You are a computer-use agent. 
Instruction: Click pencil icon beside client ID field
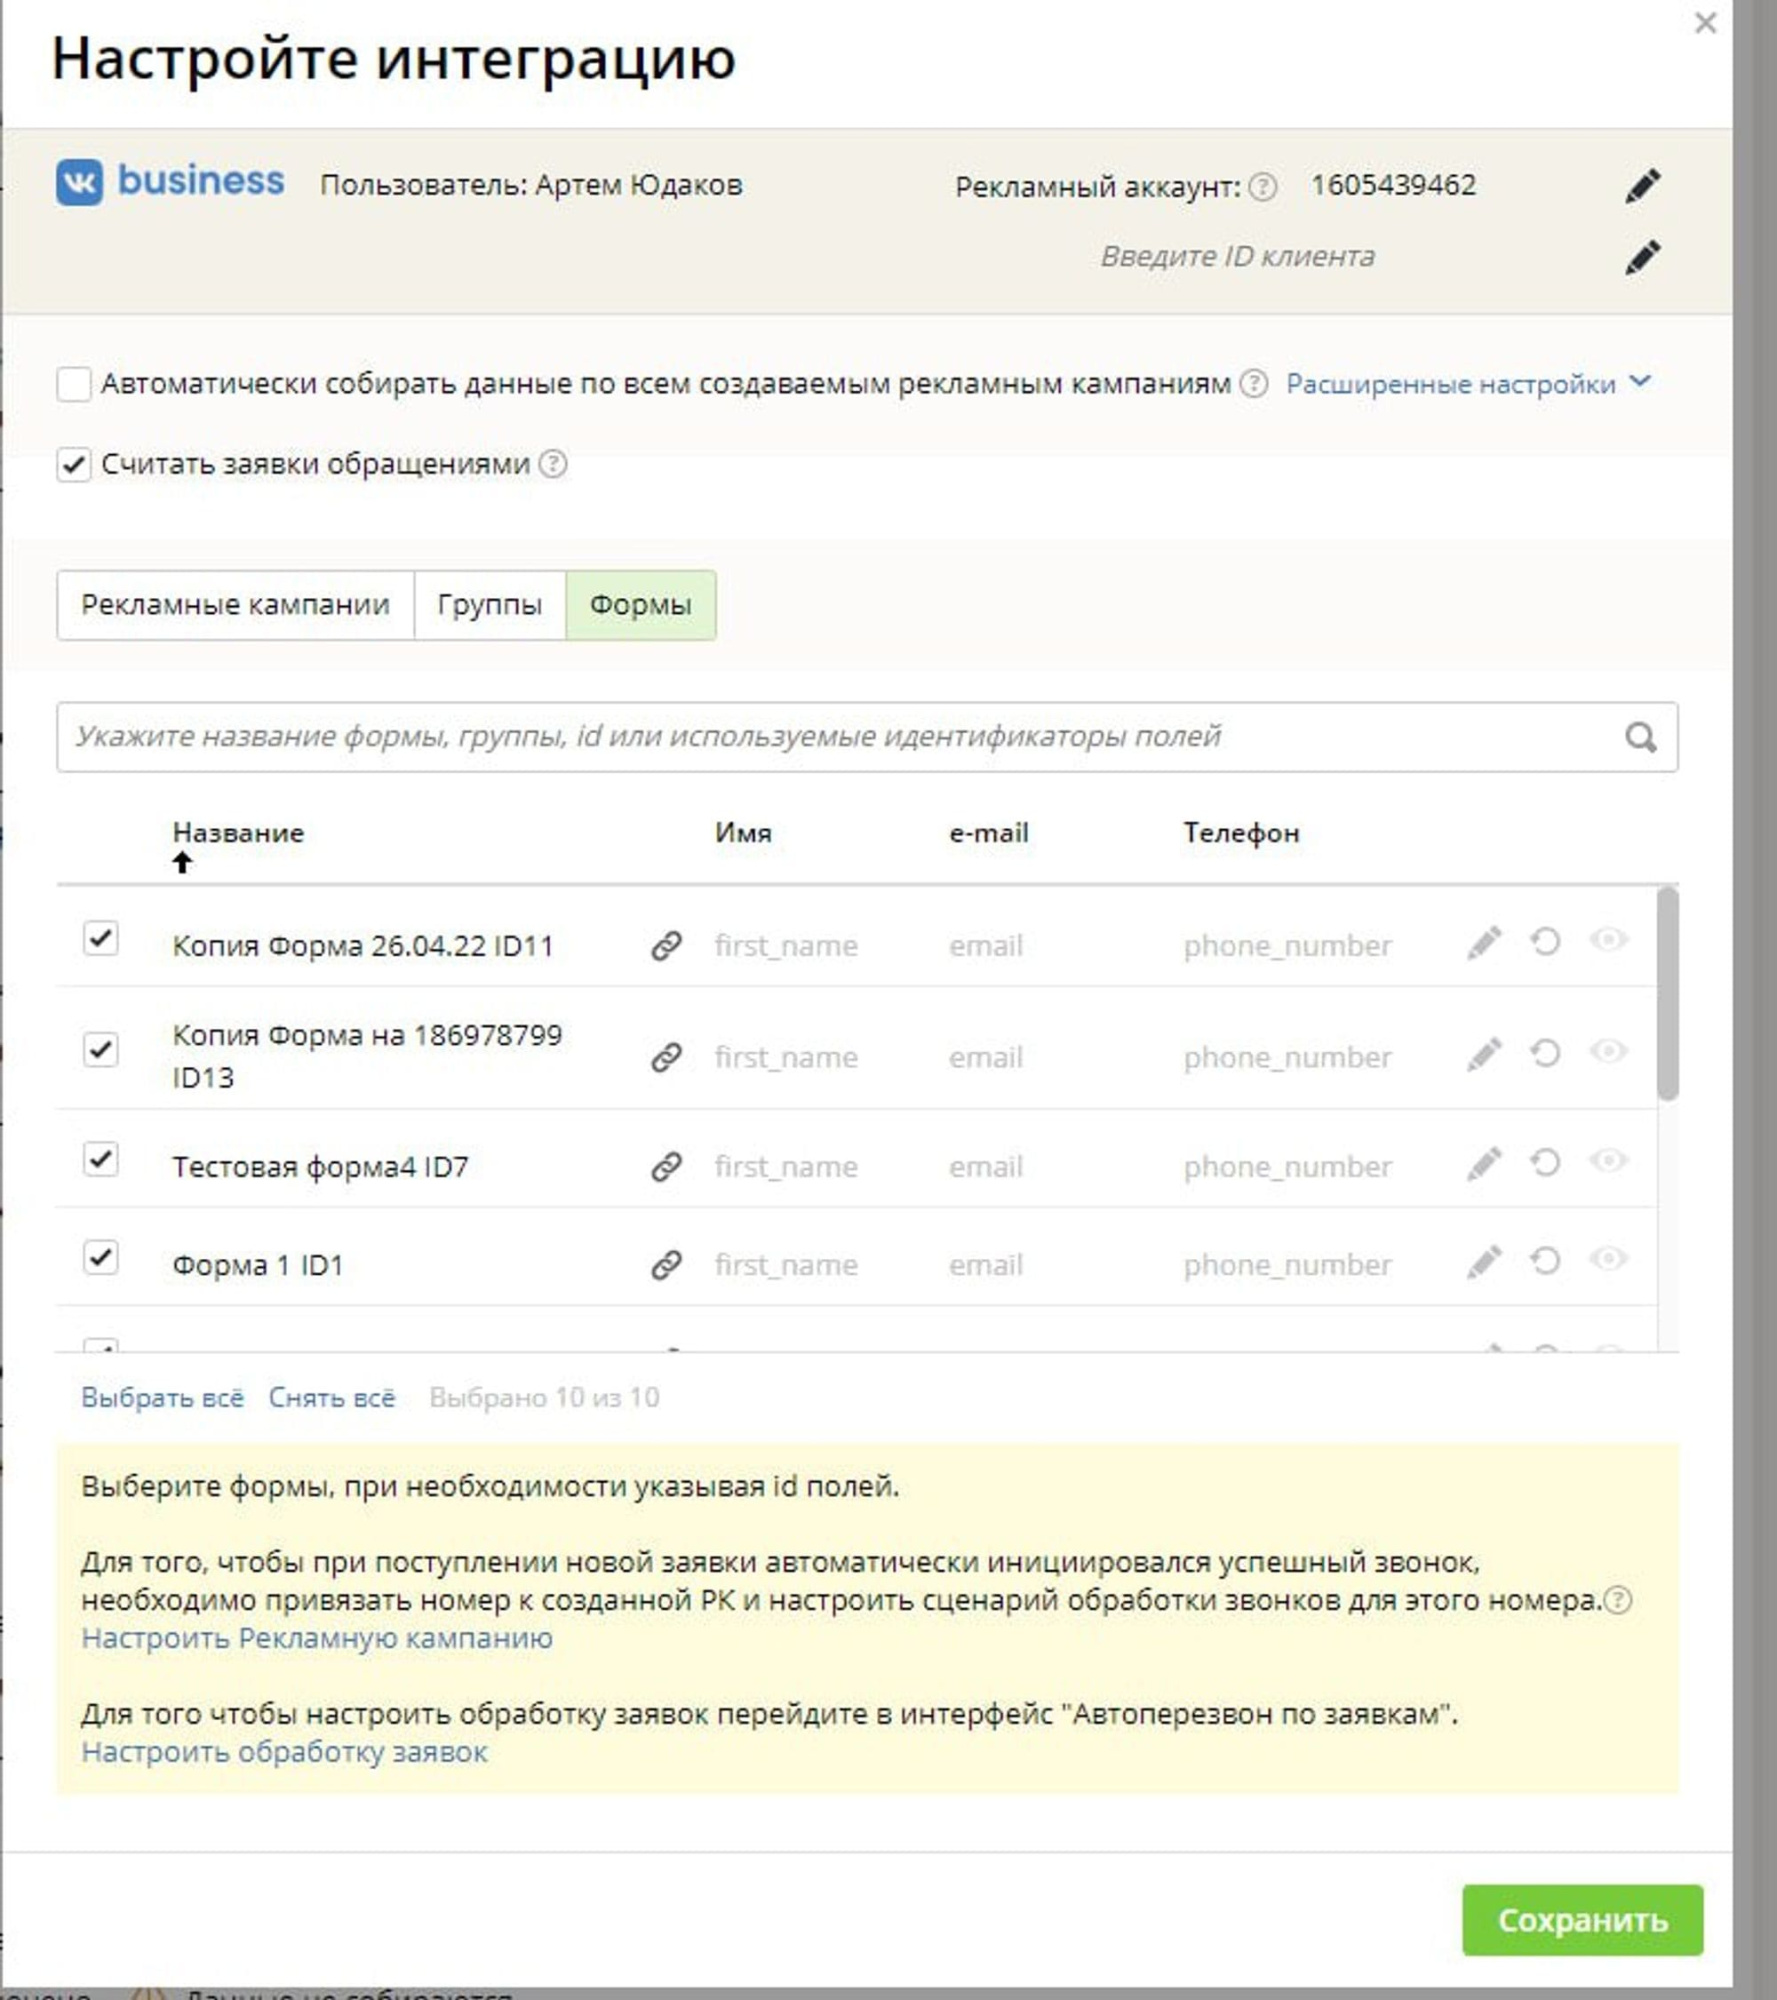1642,258
